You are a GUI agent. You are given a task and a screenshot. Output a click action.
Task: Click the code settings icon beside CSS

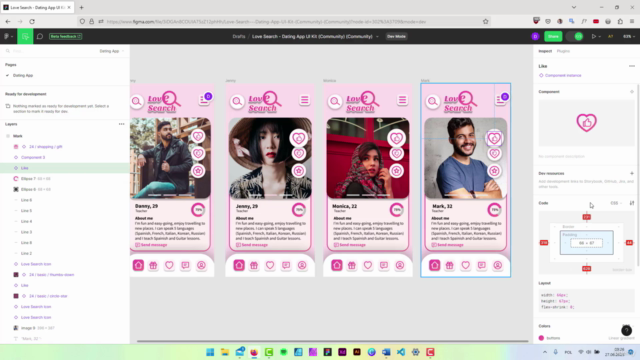pyautogui.click(x=632, y=203)
